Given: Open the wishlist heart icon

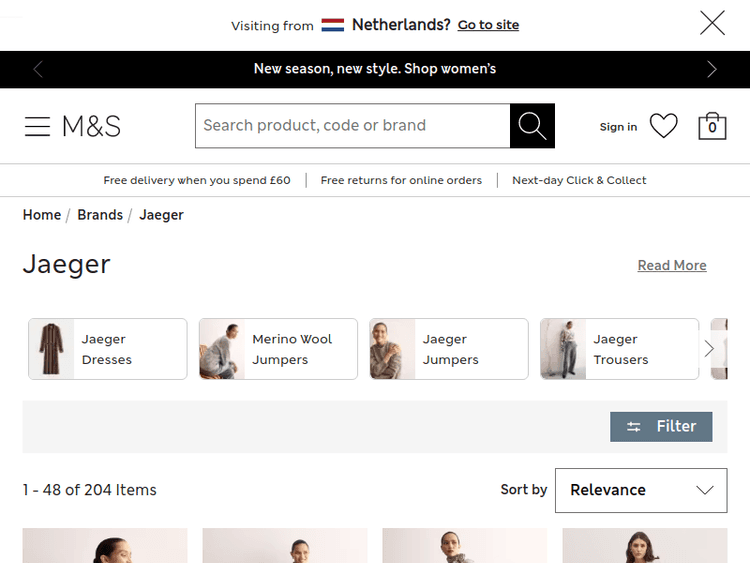Looking at the screenshot, I should [x=663, y=126].
